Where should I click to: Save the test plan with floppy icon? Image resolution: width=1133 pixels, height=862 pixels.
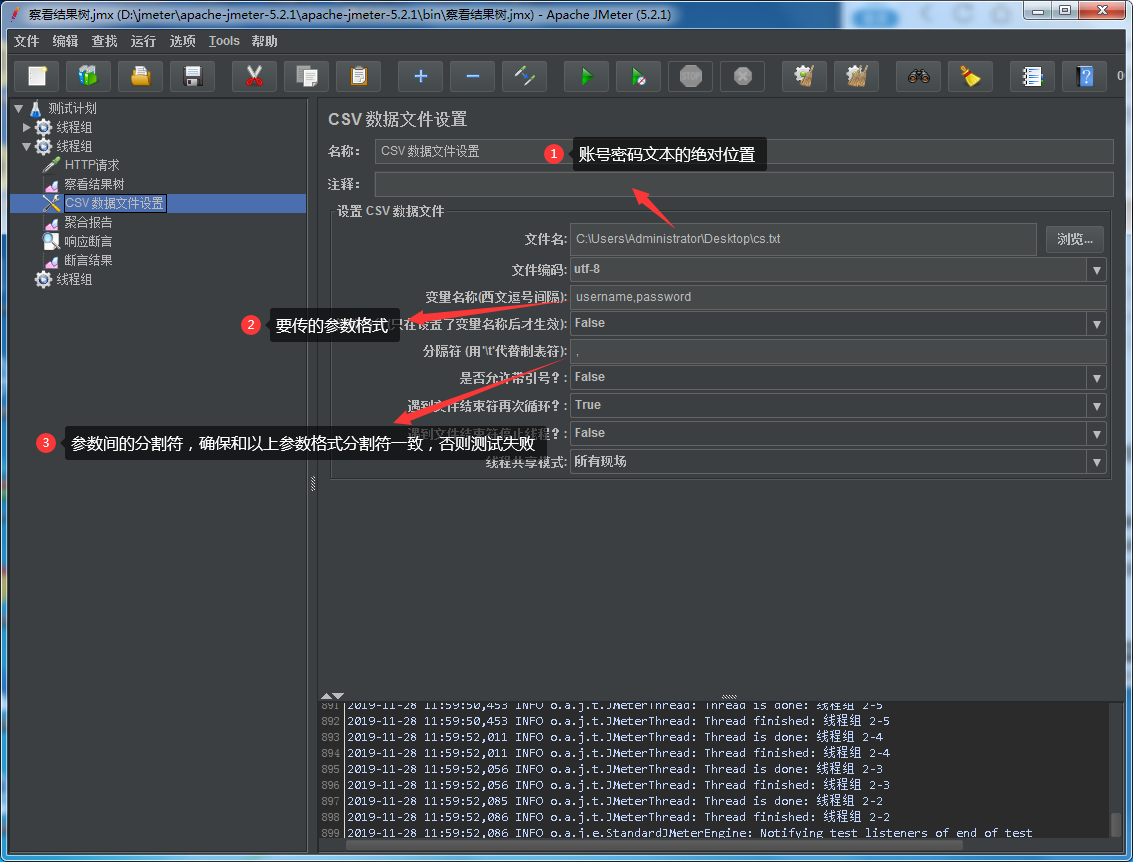click(x=192, y=76)
